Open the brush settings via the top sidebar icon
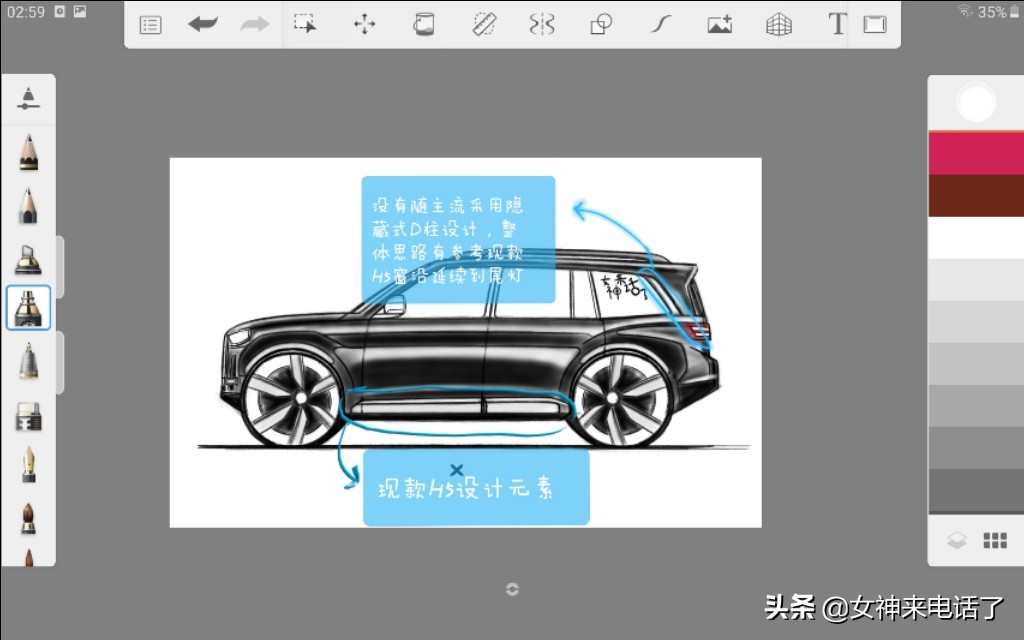Screen dimensions: 1024x640 tap(27, 97)
